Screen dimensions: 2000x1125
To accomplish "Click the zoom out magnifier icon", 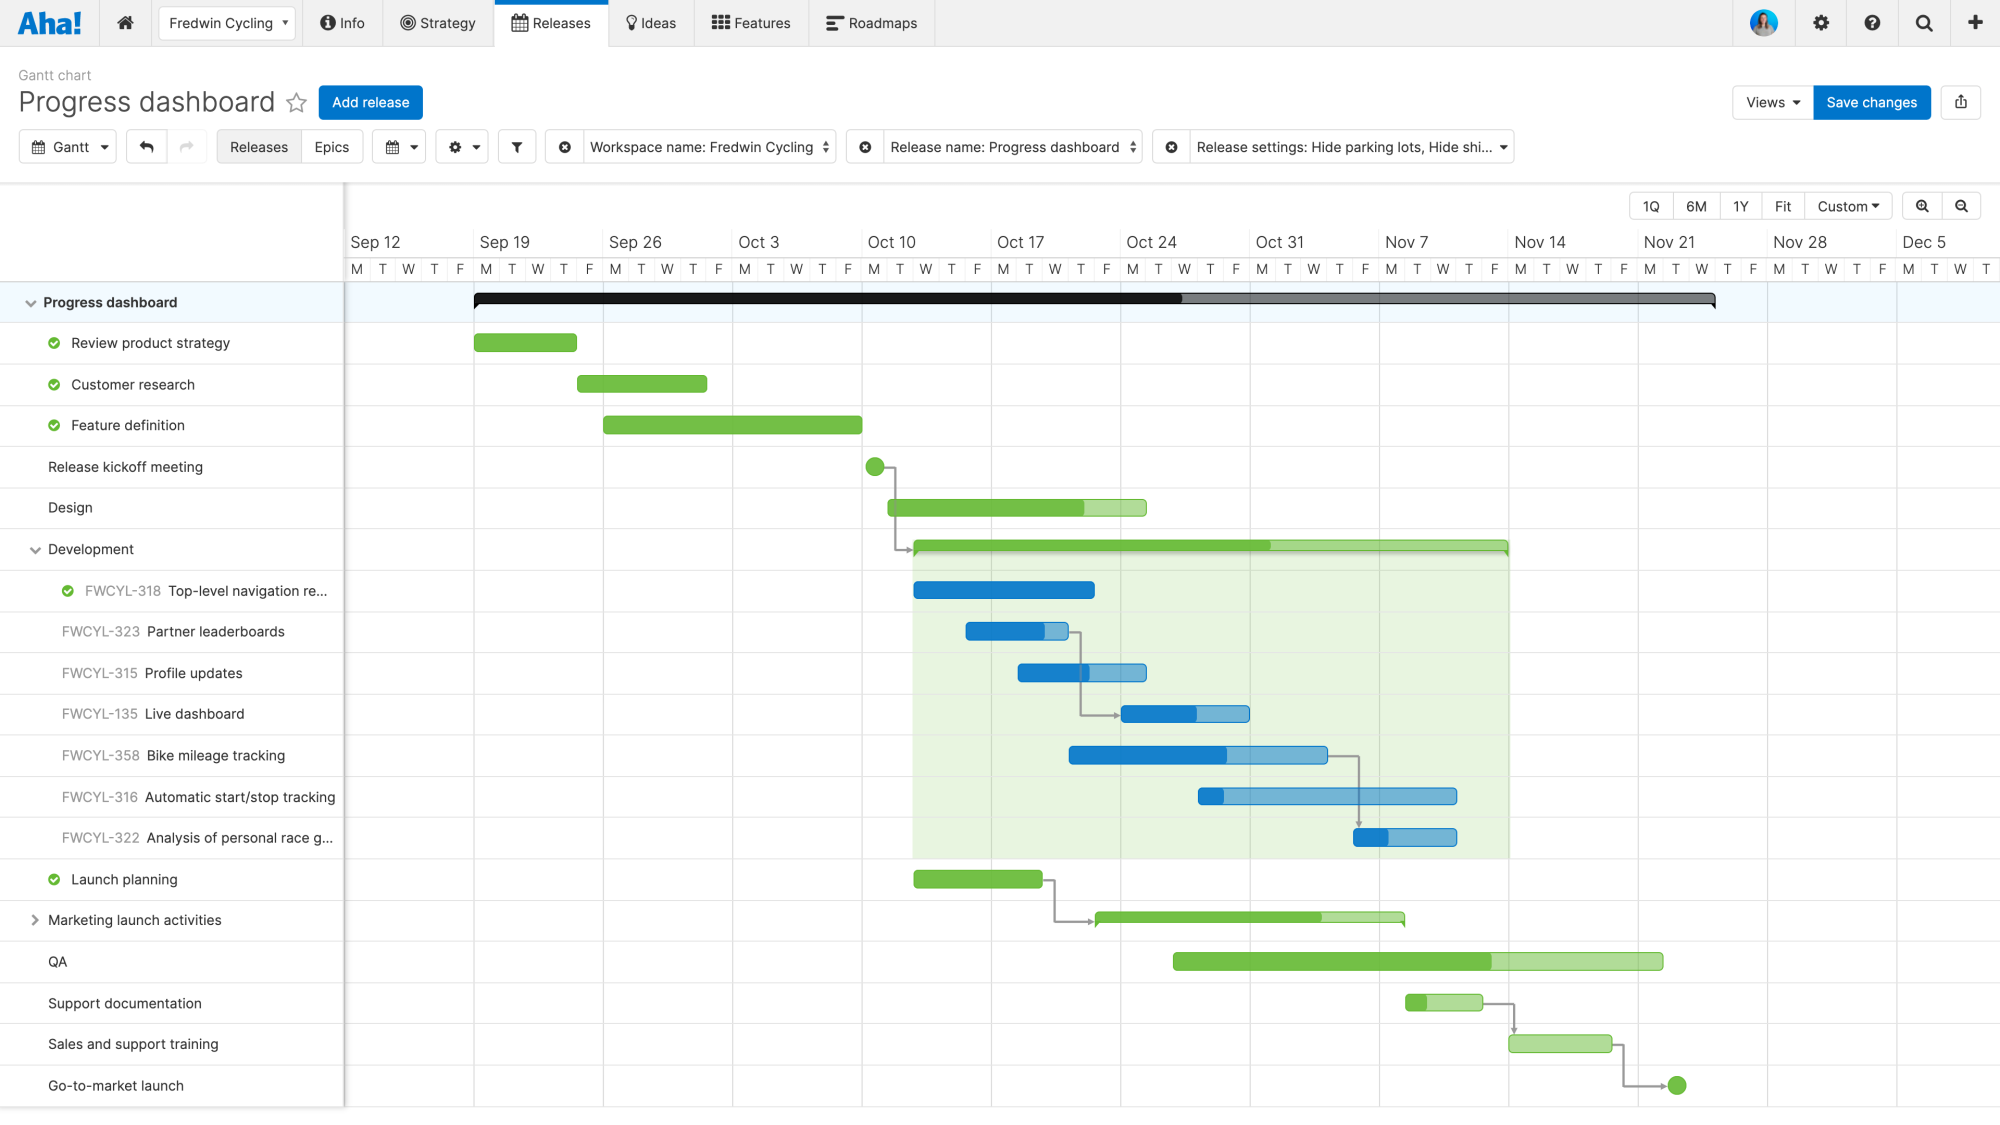I will click(x=1962, y=206).
